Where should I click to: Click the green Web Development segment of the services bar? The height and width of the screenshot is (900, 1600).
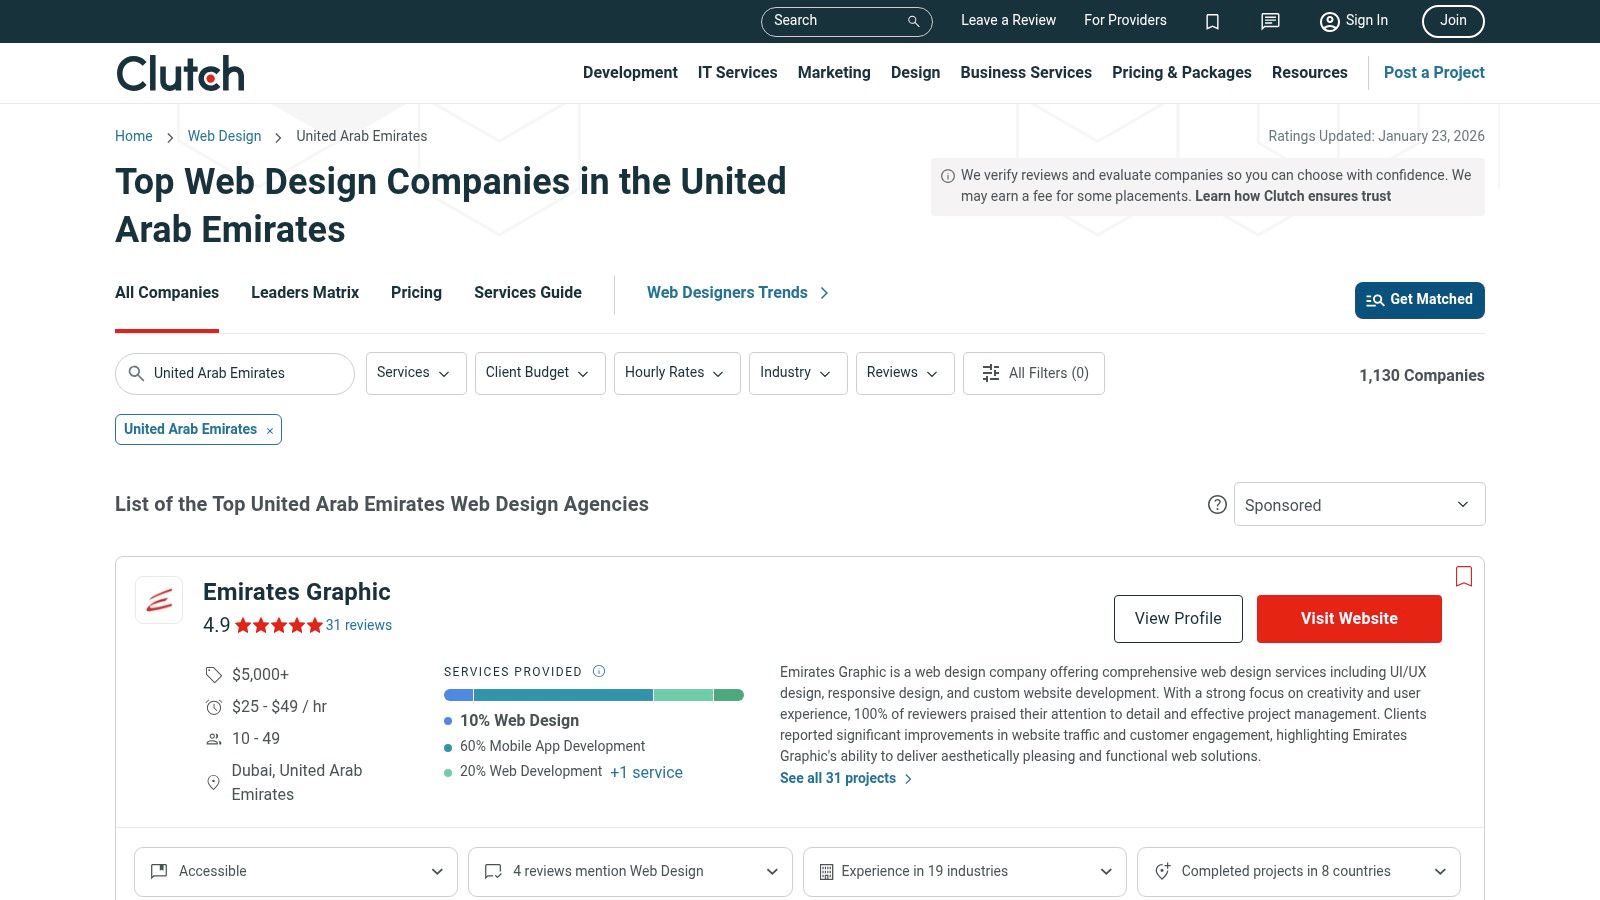coord(680,694)
